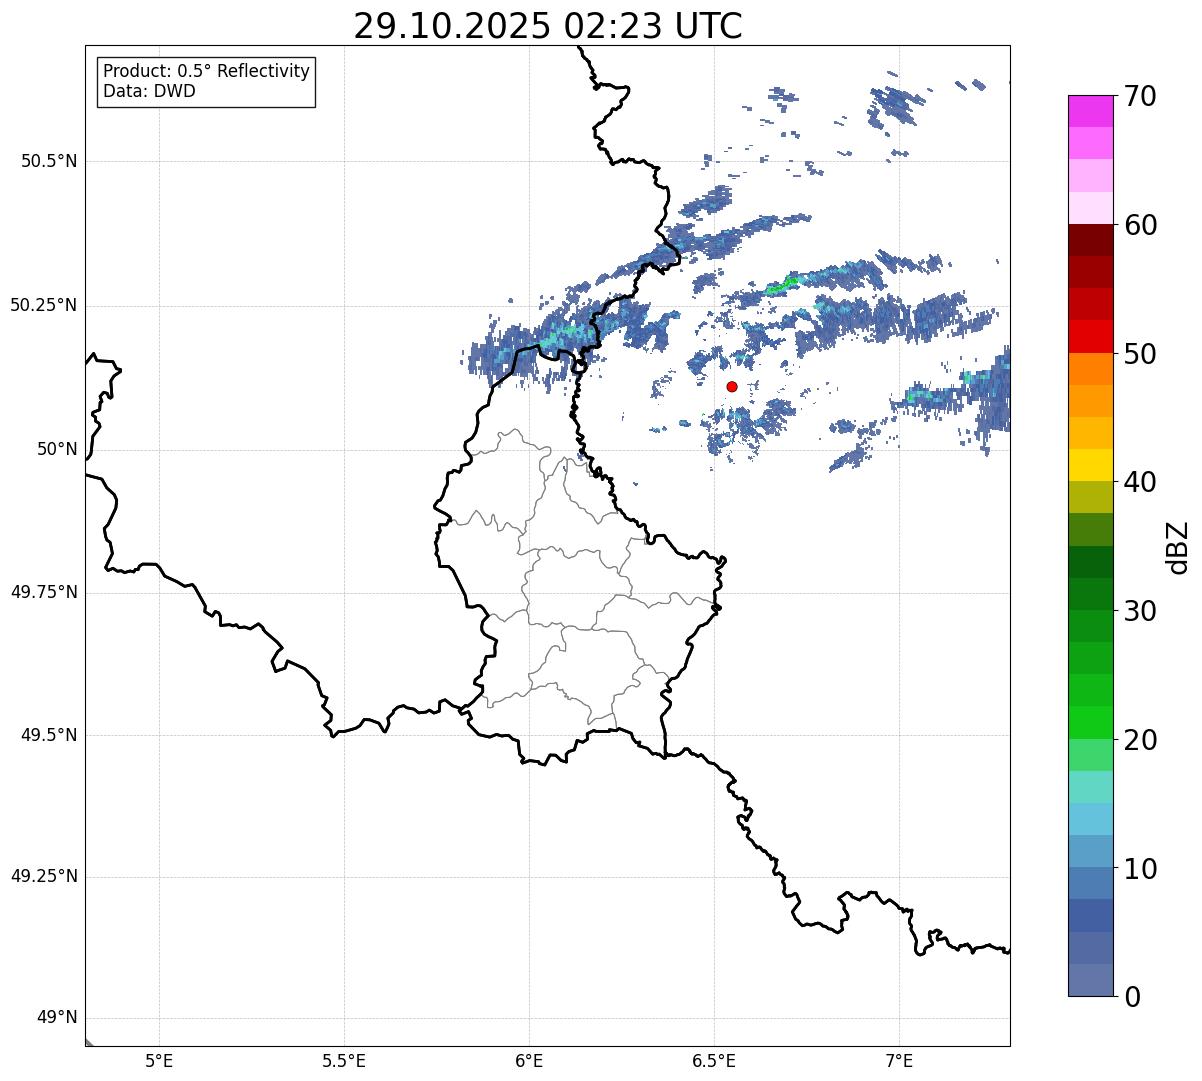
Task: Click the bright green colorbar segment above 20
Action: click(1090, 723)
